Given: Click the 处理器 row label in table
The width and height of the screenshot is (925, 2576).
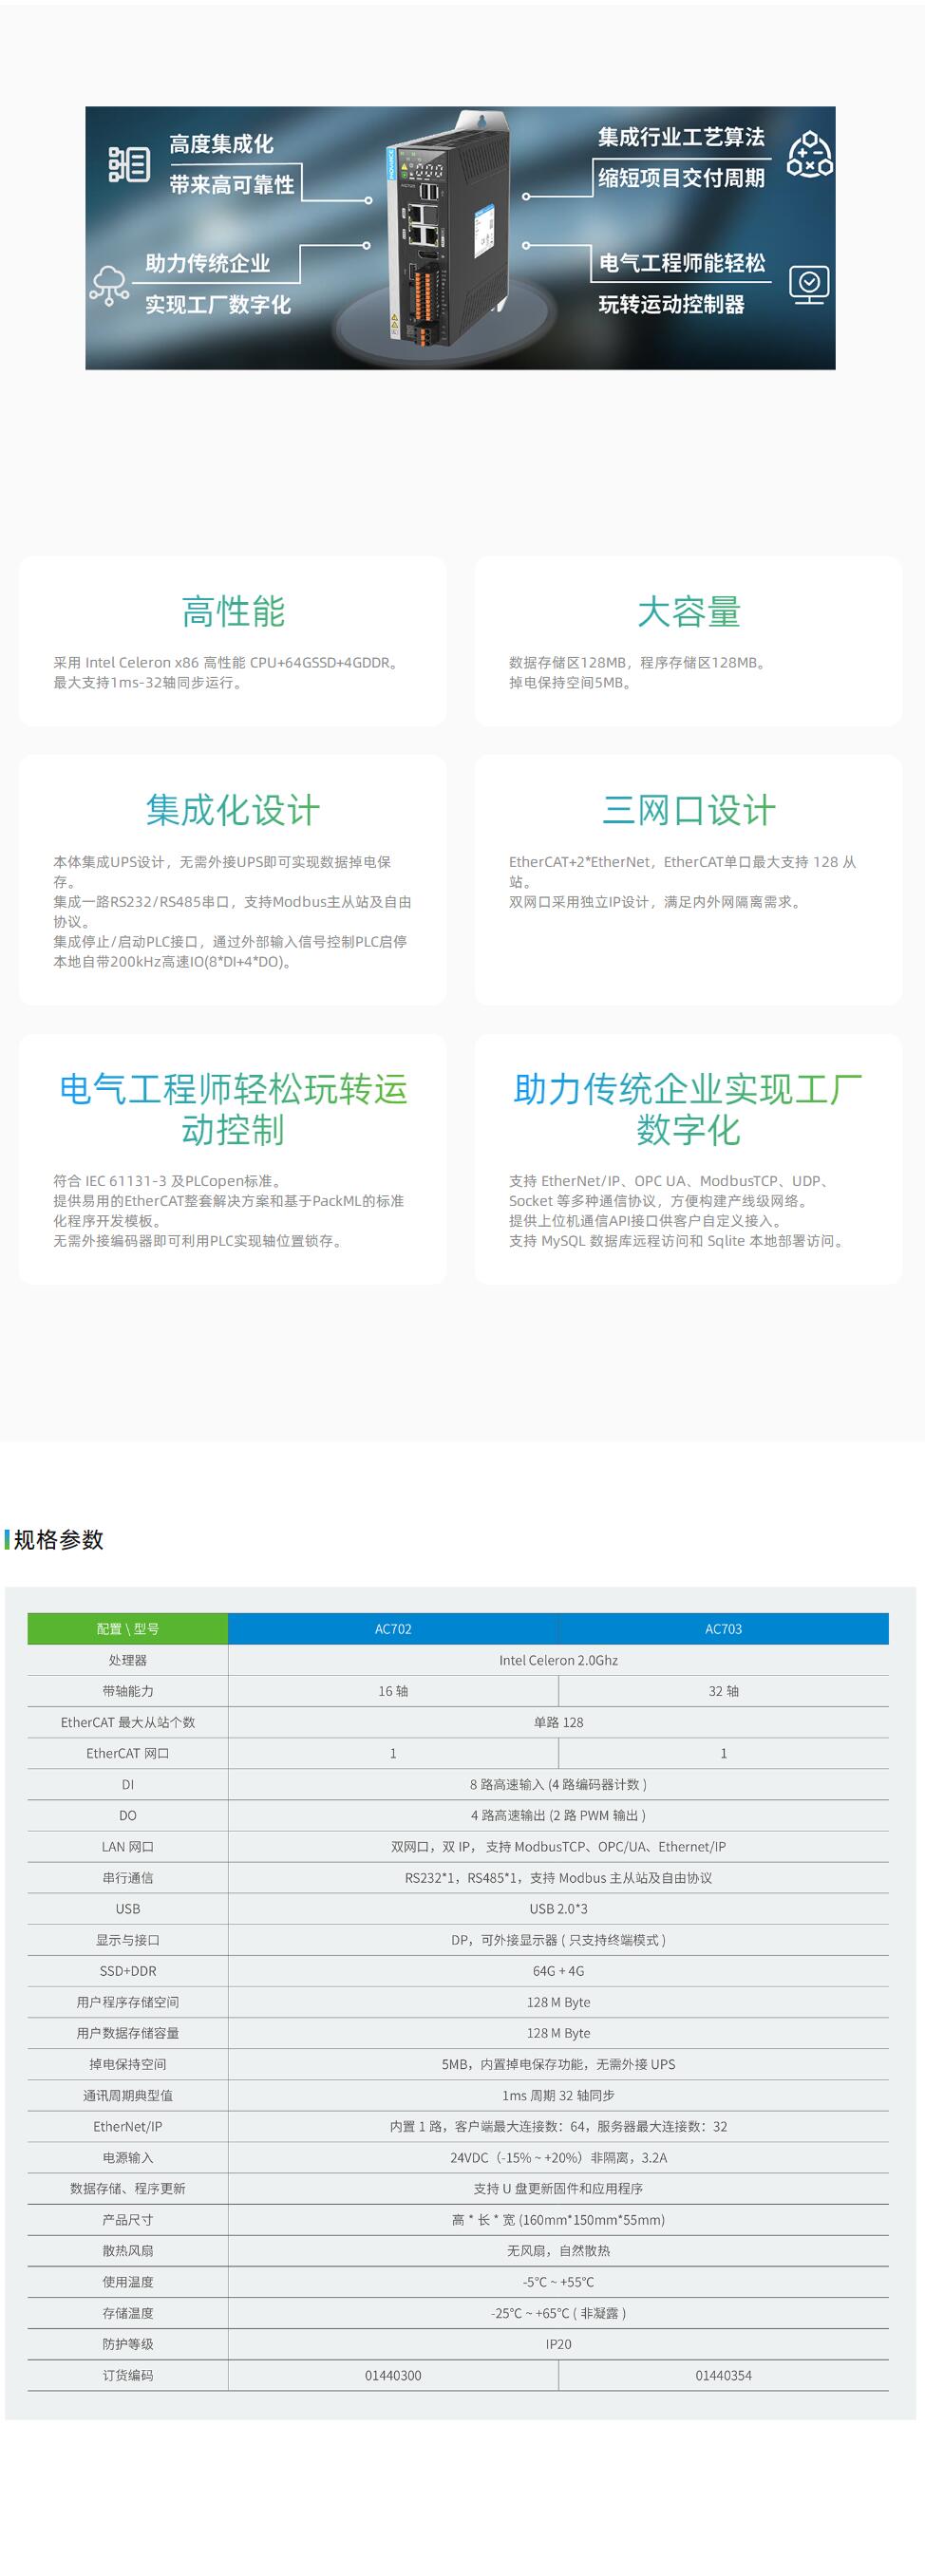Looking at the screenshot, I should point(128,1660).
